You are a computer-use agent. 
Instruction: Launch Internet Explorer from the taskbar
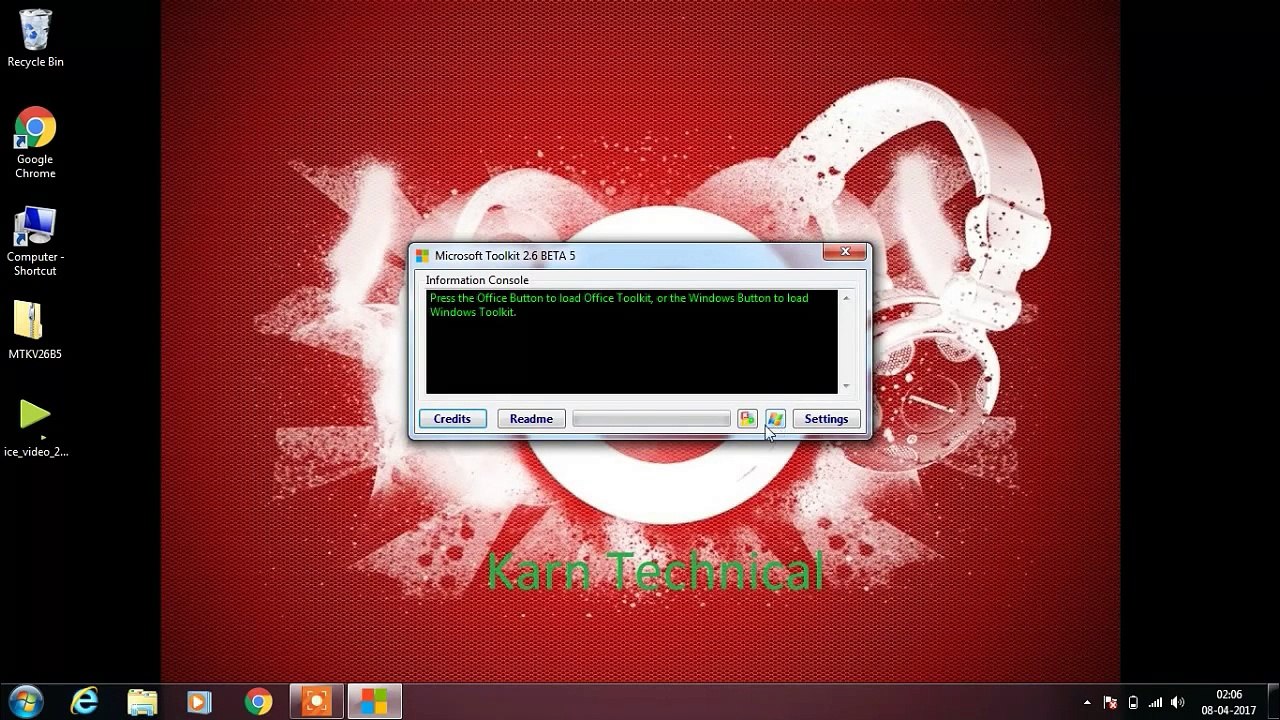(86, 702)
